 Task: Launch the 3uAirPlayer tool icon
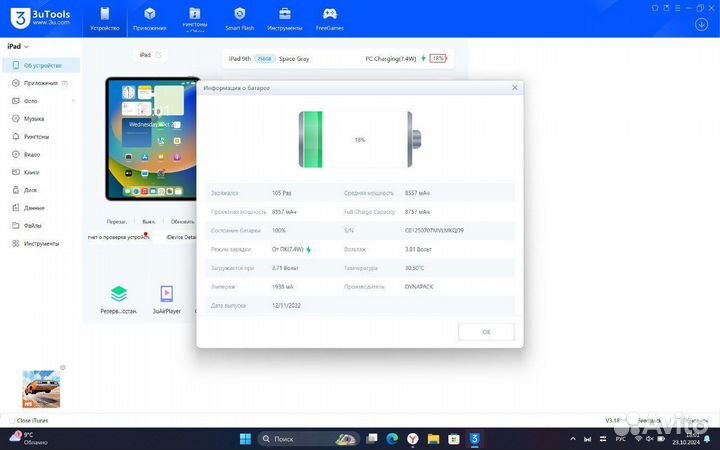click(x=167, y=294)
